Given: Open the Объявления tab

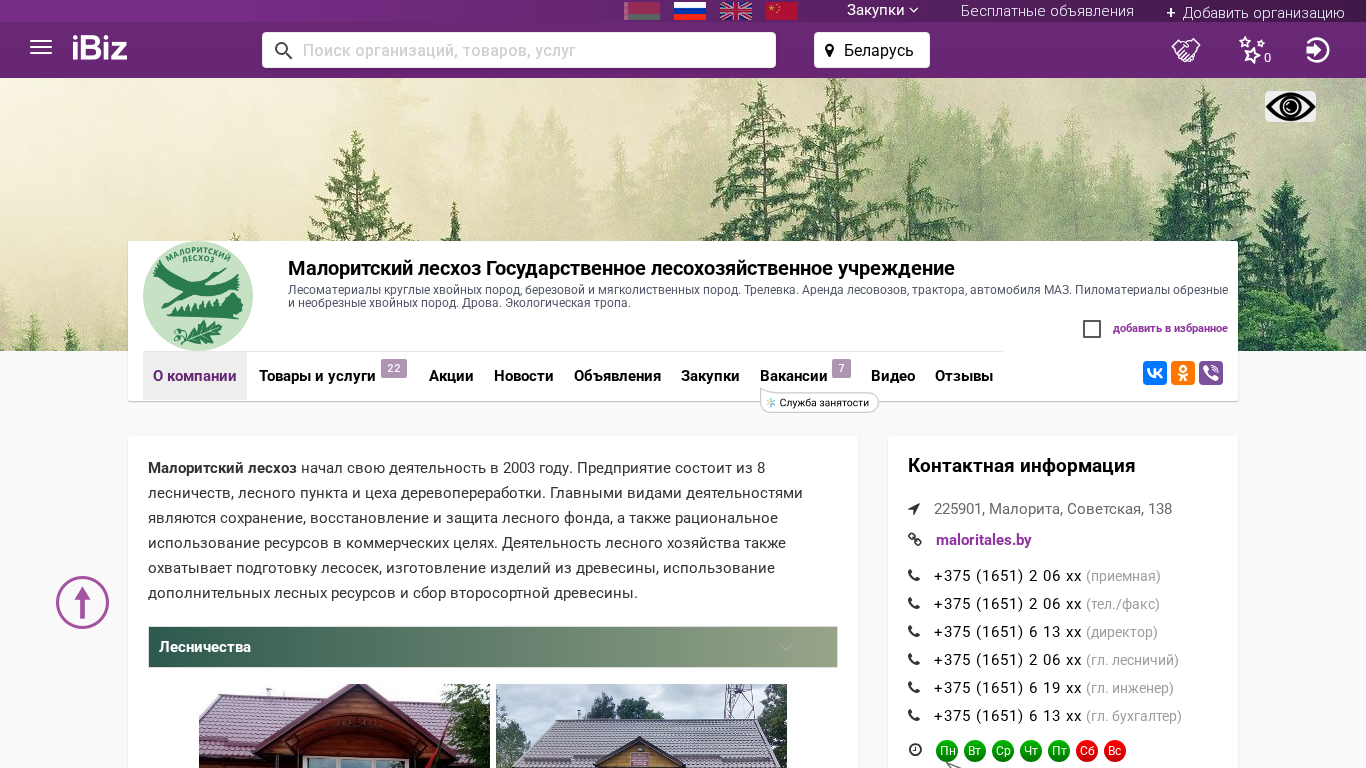Looking at the screenshot, I should click(x=617, y=376).
